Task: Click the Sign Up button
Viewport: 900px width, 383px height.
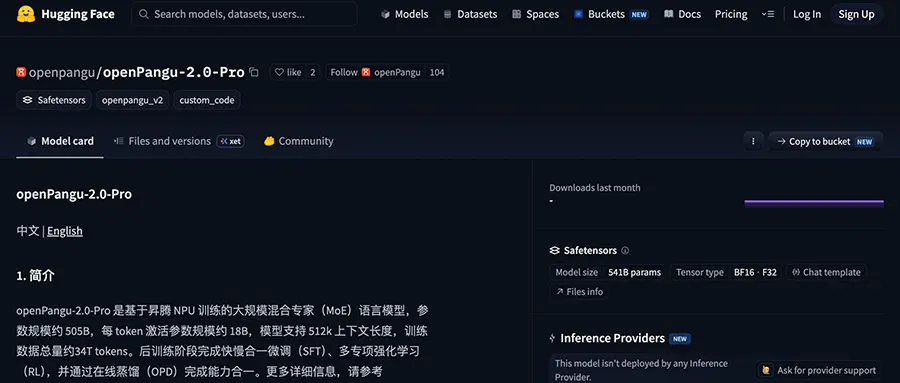Action: click(x=856, y=14)
